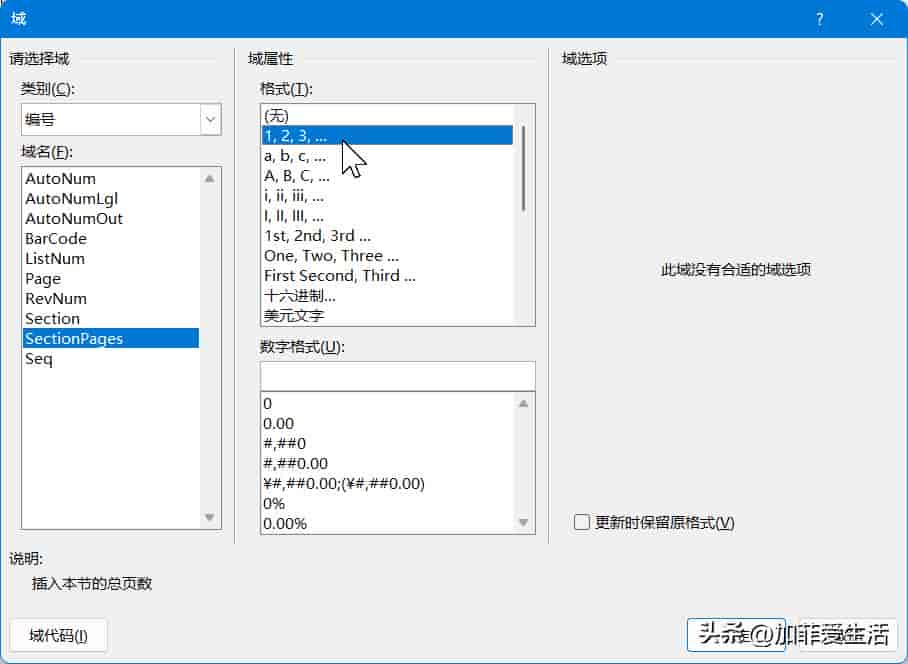Select numeric format 0.00
The width and height of the screenshot is (908, 664).
[x=387, y=423]
